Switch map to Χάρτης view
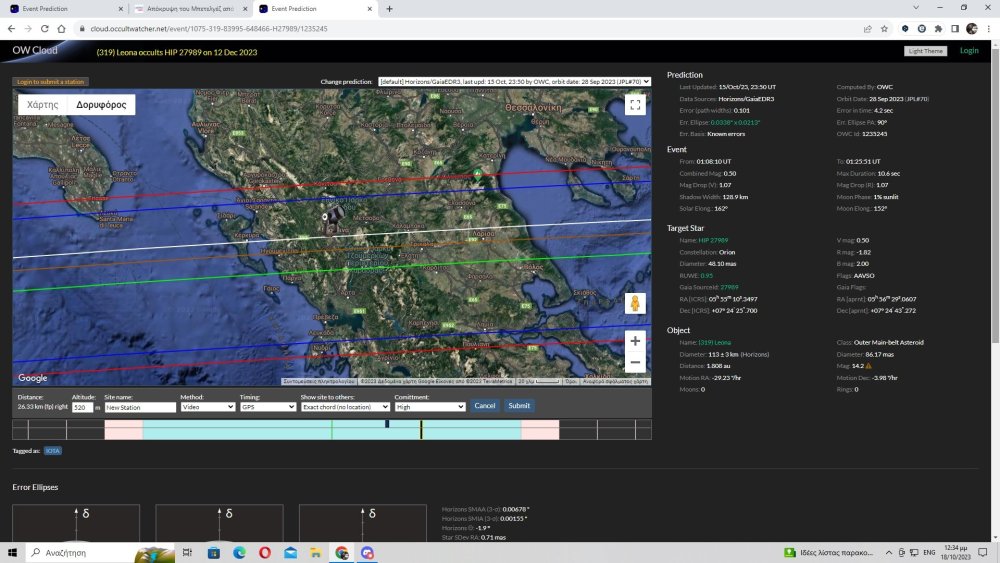The image size is (1000, 563). pos(42,105)
